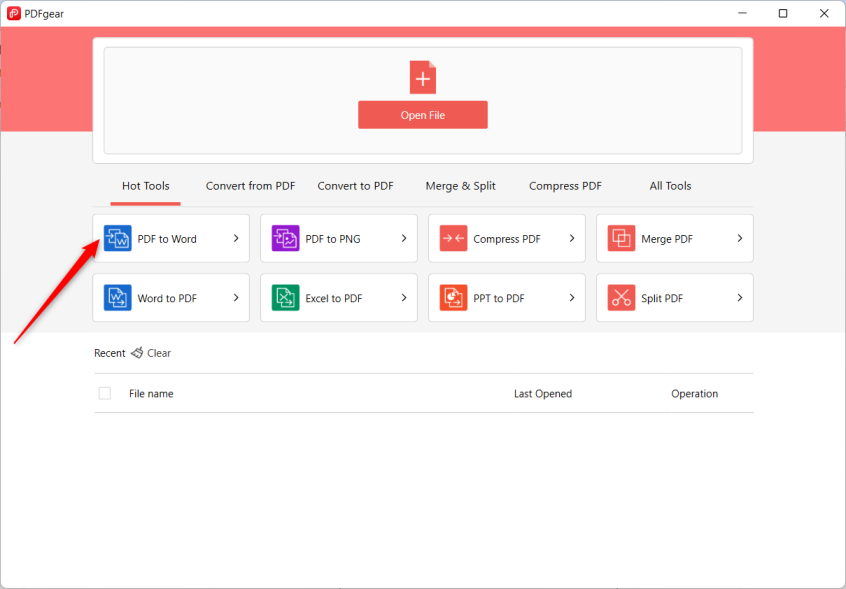Select the Merge & Split tab
Image resolution: width=846 pixels, height=589 pixels.
tap(460, 186)
